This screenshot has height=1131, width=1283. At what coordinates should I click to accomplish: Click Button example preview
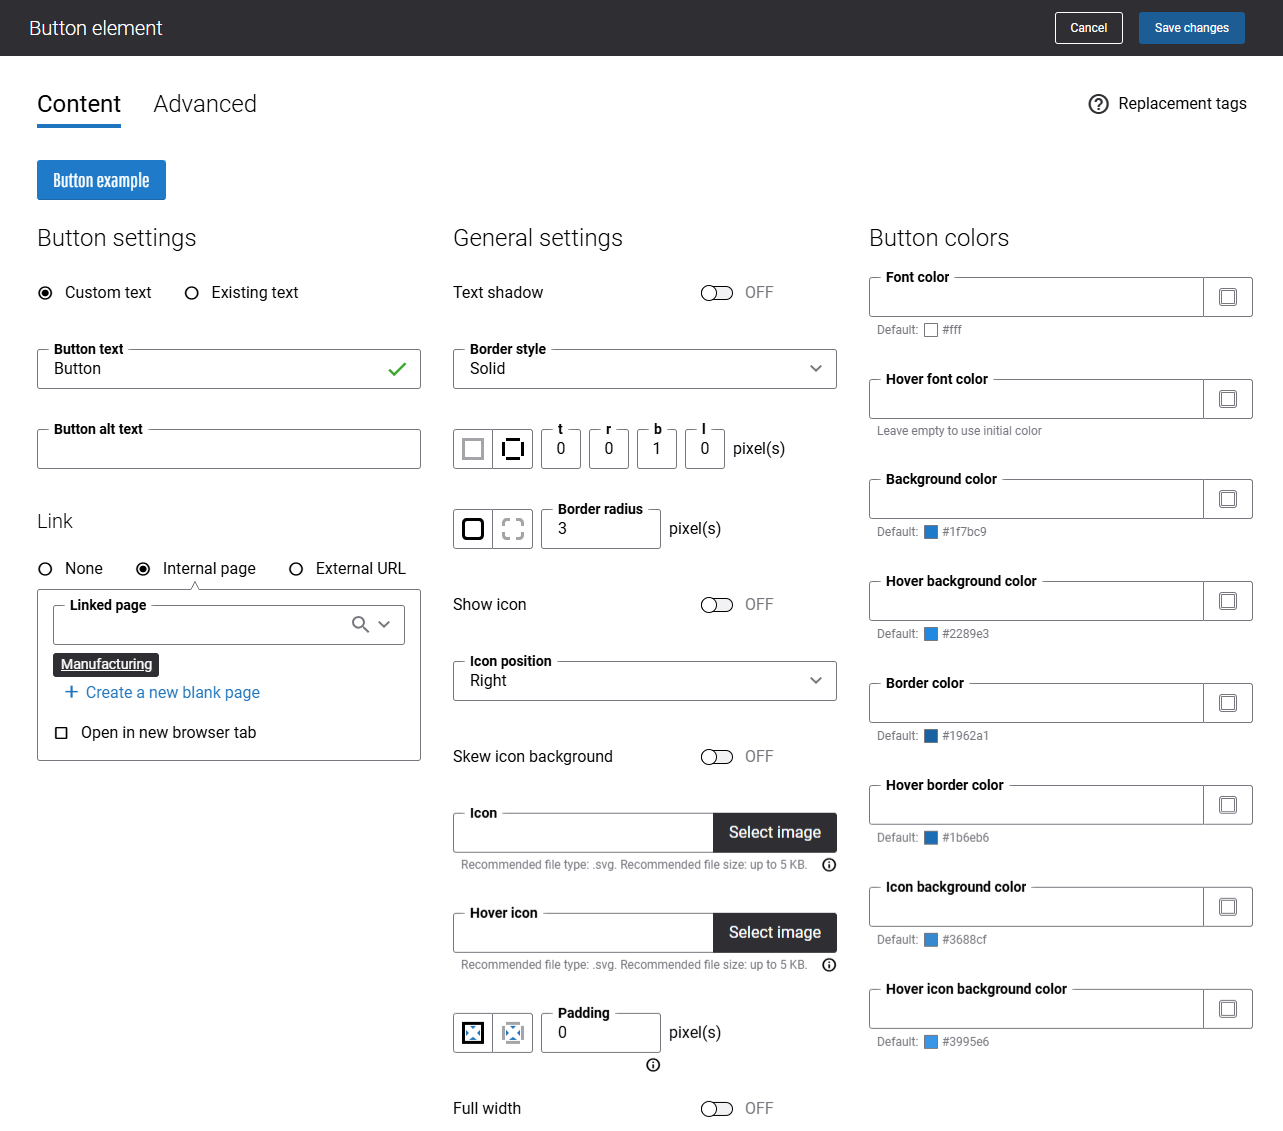101,180
